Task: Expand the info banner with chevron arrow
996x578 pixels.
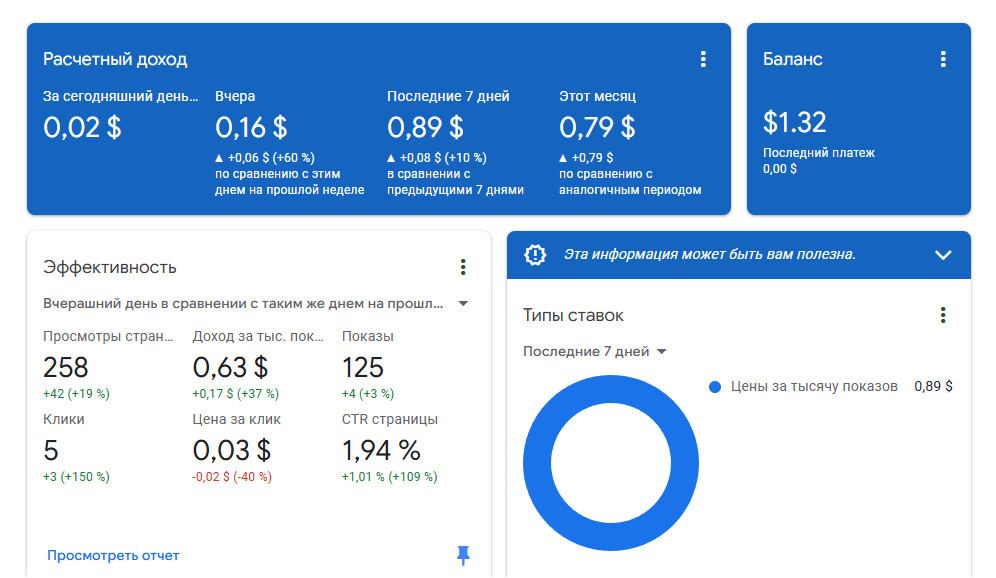Action: point(942,255)
